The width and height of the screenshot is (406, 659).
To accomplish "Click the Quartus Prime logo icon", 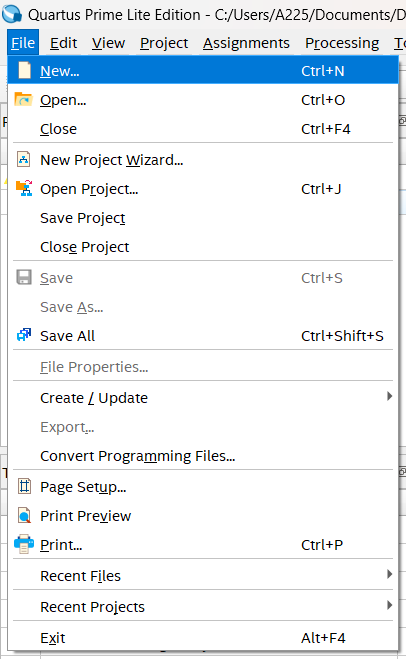I will coord(11,14).
